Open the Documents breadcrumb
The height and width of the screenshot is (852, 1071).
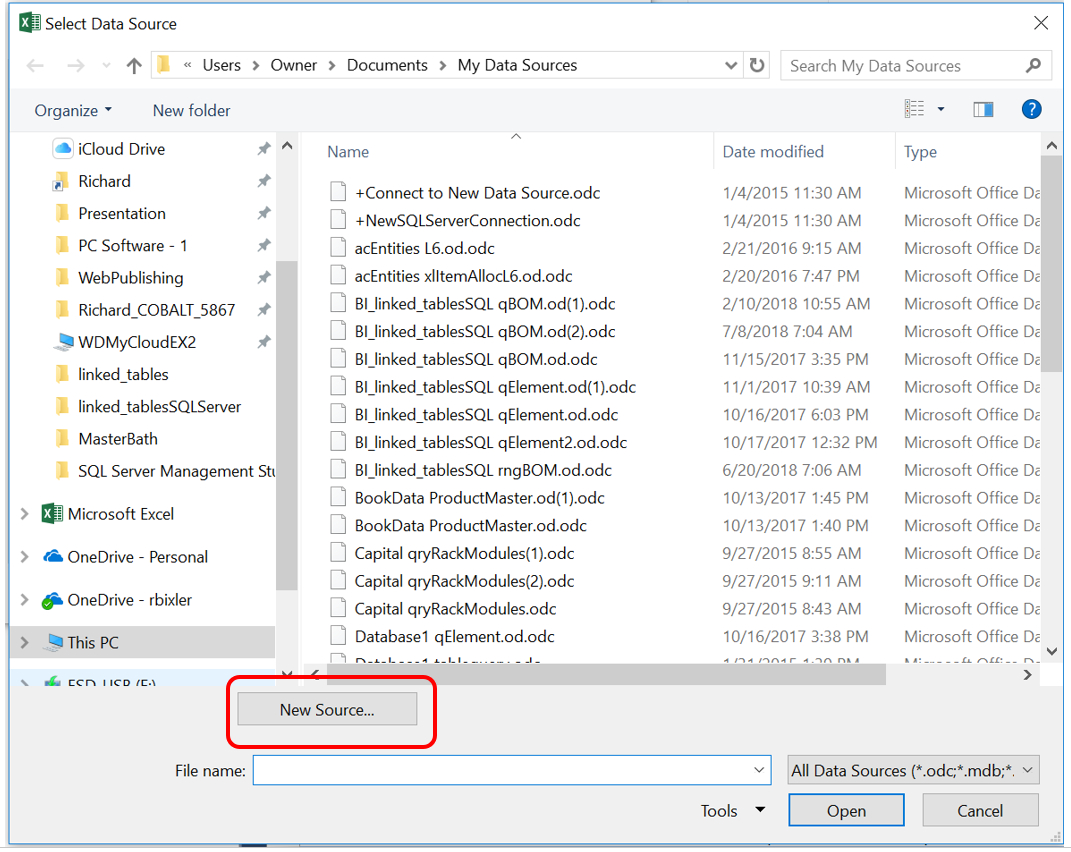click(387, 65)
